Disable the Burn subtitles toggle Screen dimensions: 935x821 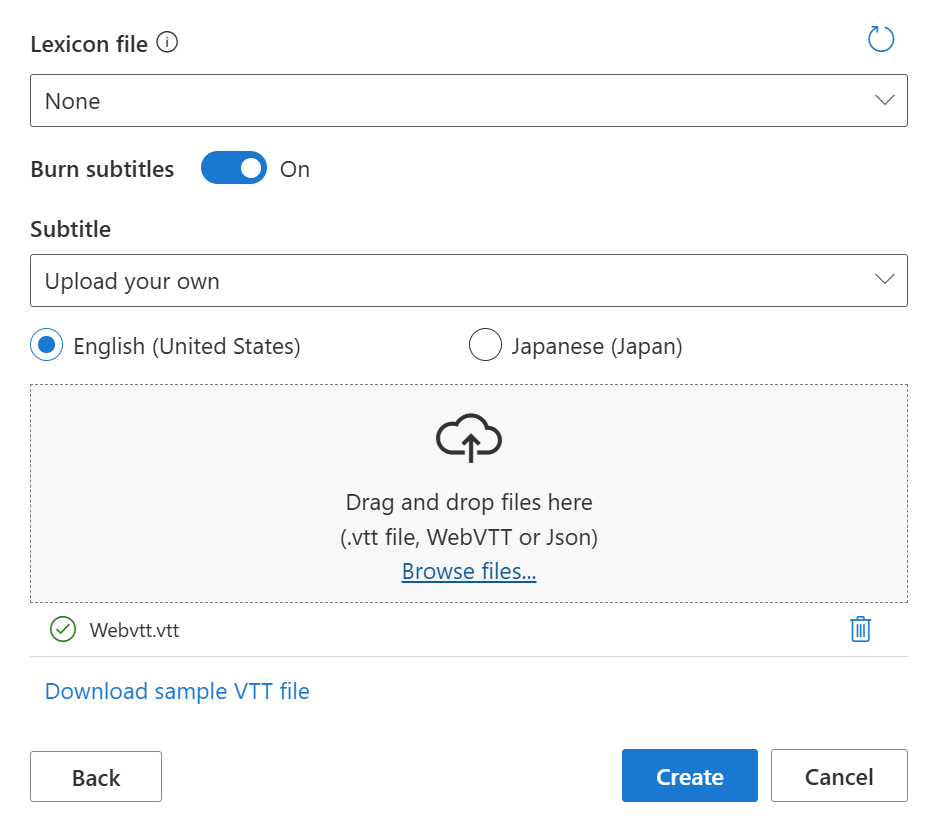click(234, 168)
